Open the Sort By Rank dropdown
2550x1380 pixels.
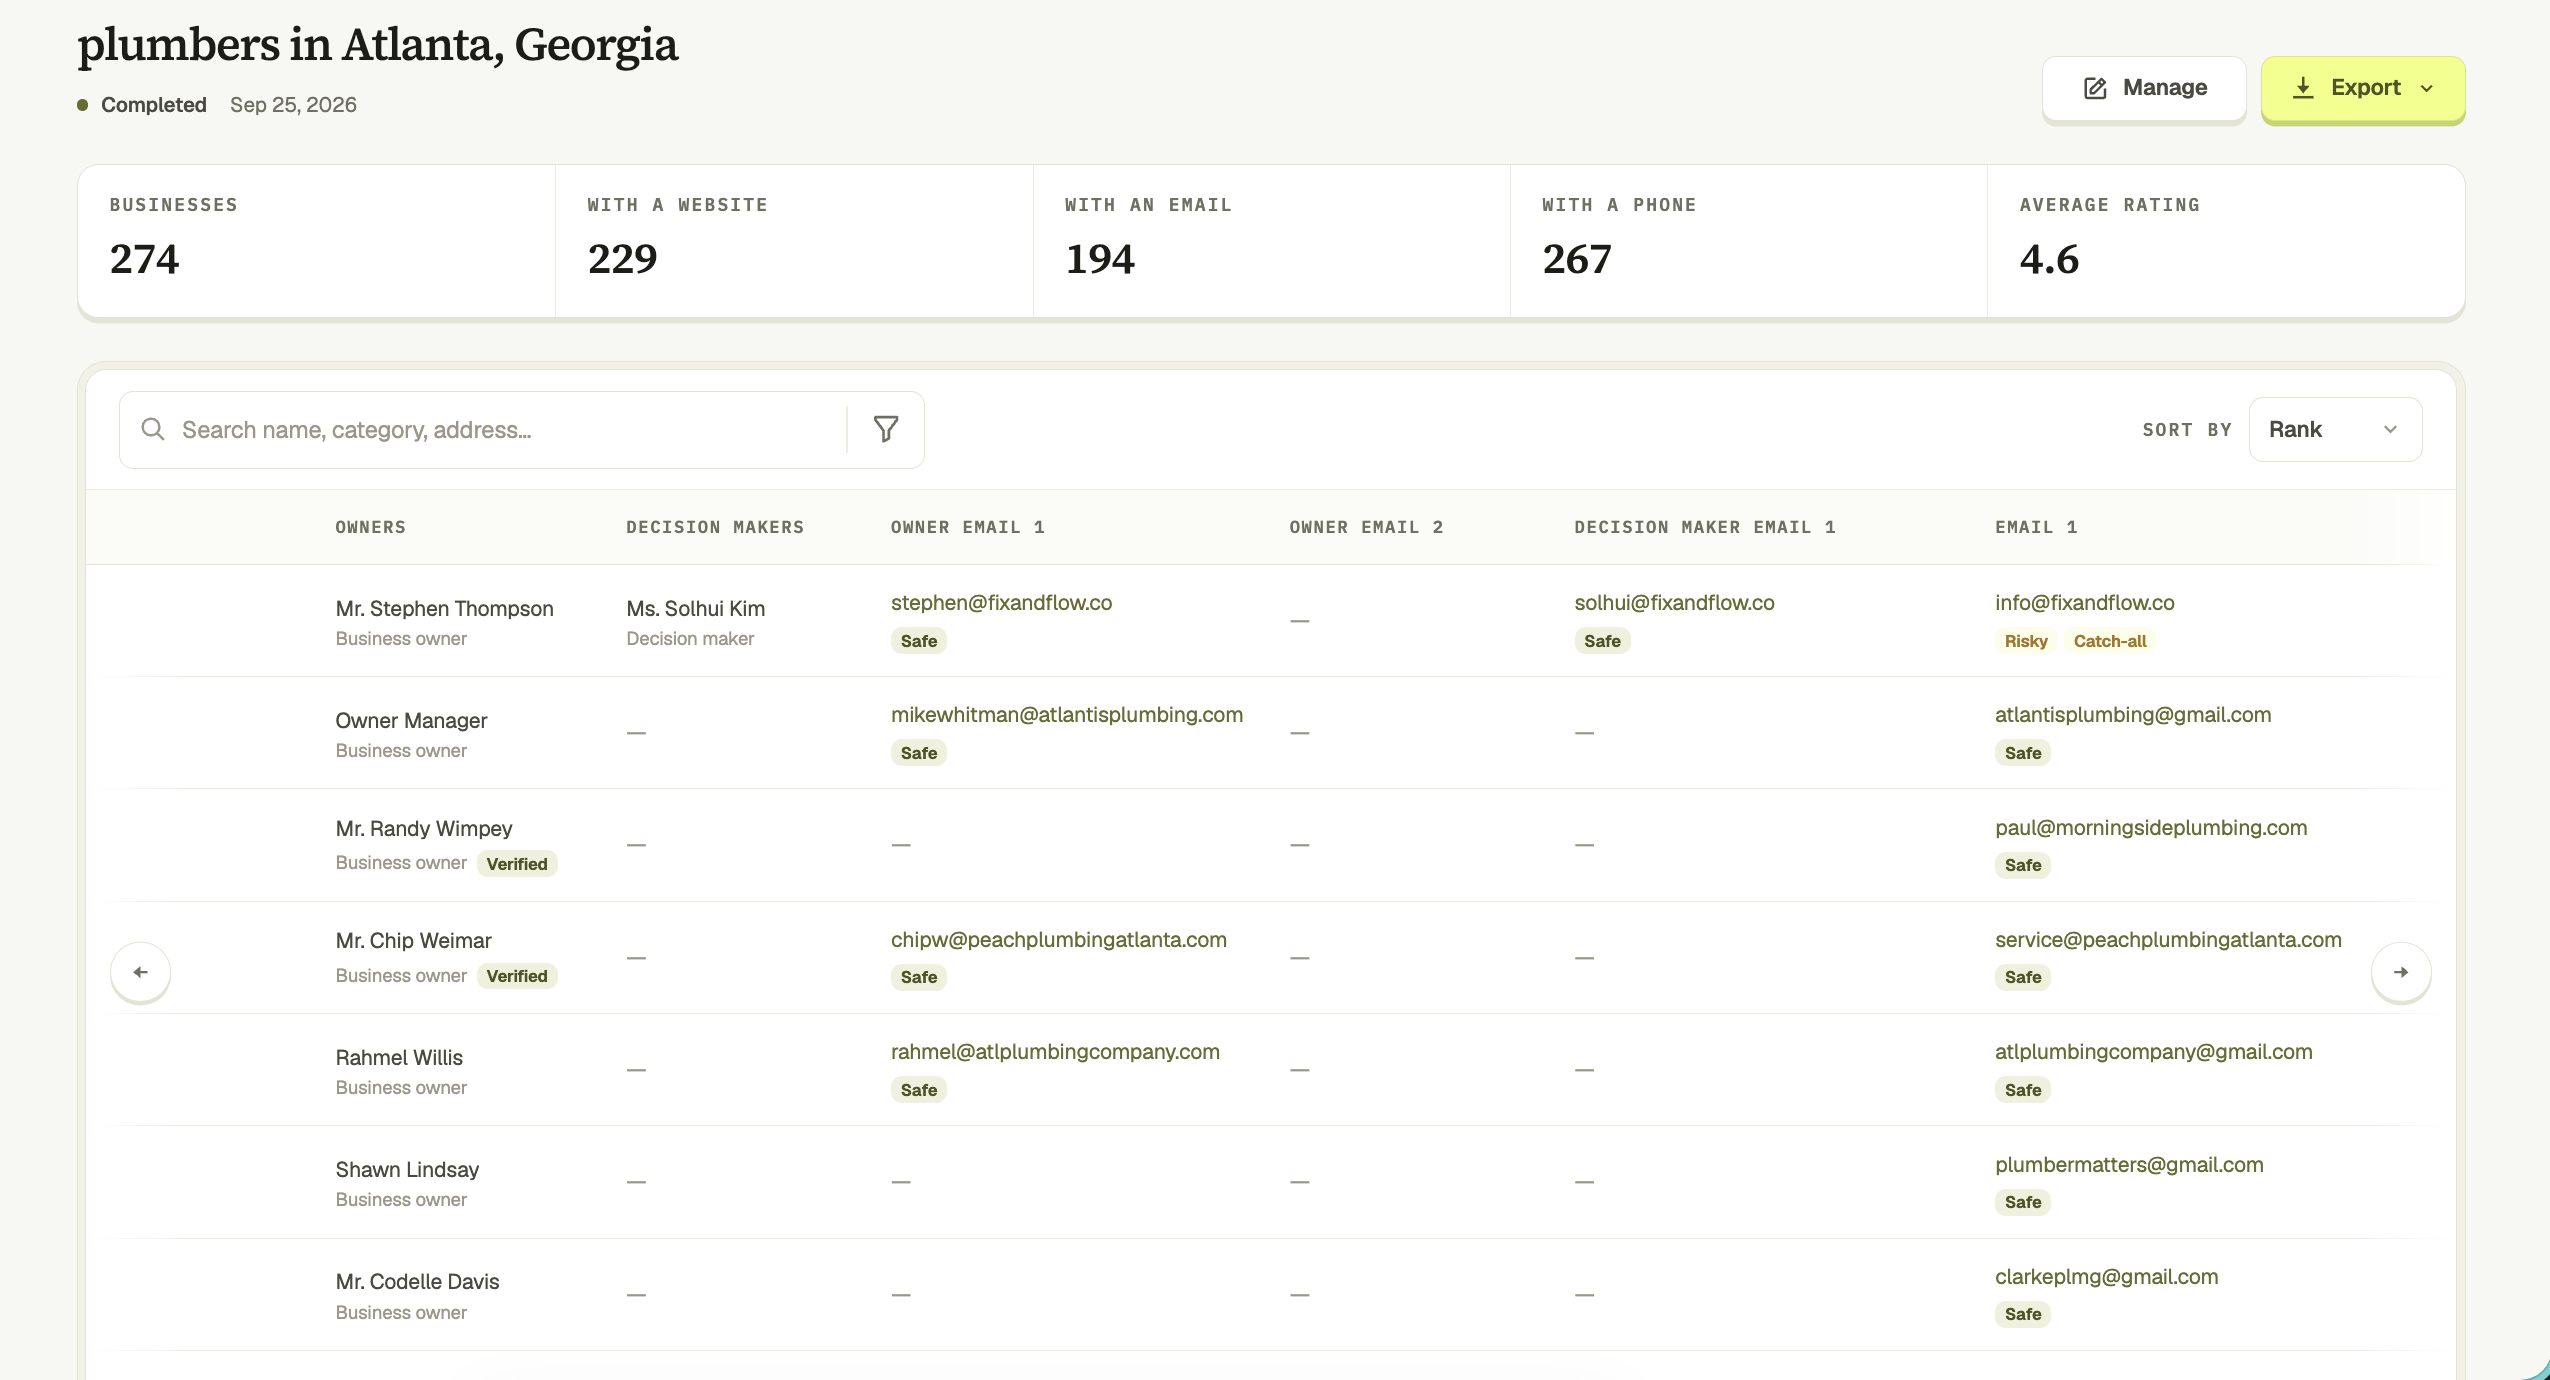2335,429
